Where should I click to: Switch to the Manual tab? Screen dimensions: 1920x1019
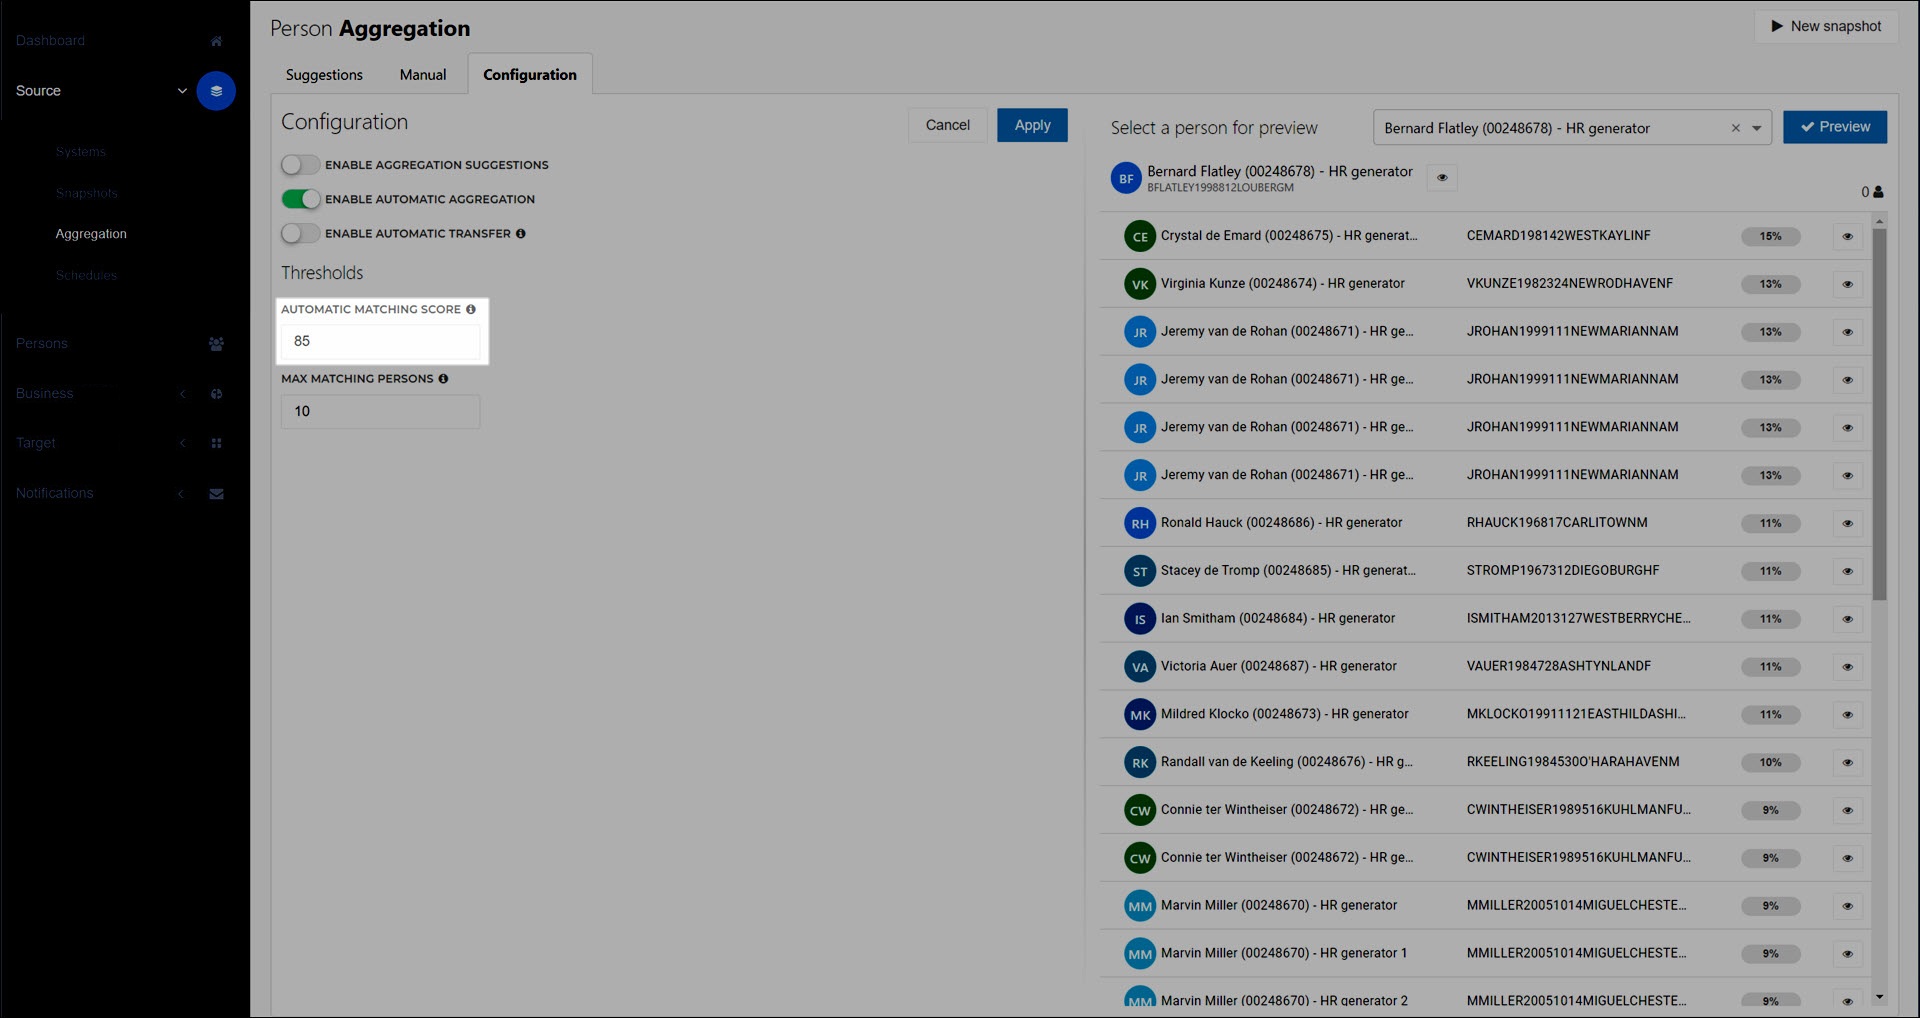tap(423, 75)
